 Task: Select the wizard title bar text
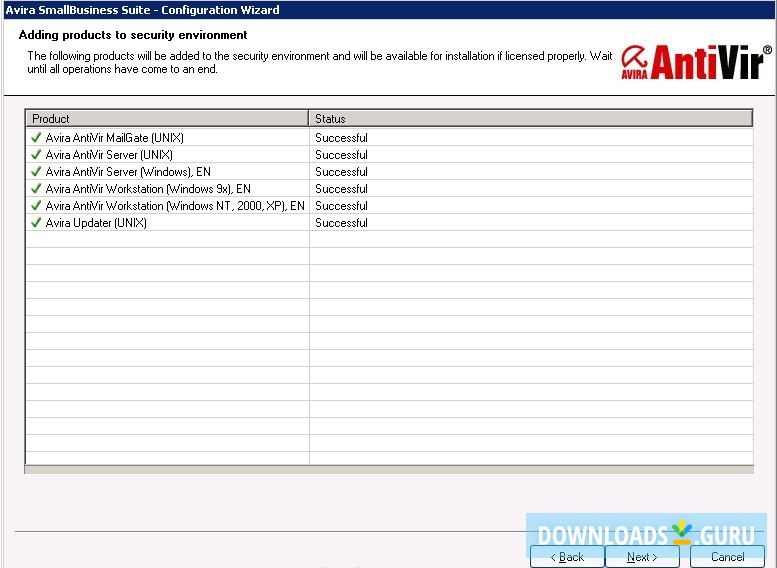143,10
